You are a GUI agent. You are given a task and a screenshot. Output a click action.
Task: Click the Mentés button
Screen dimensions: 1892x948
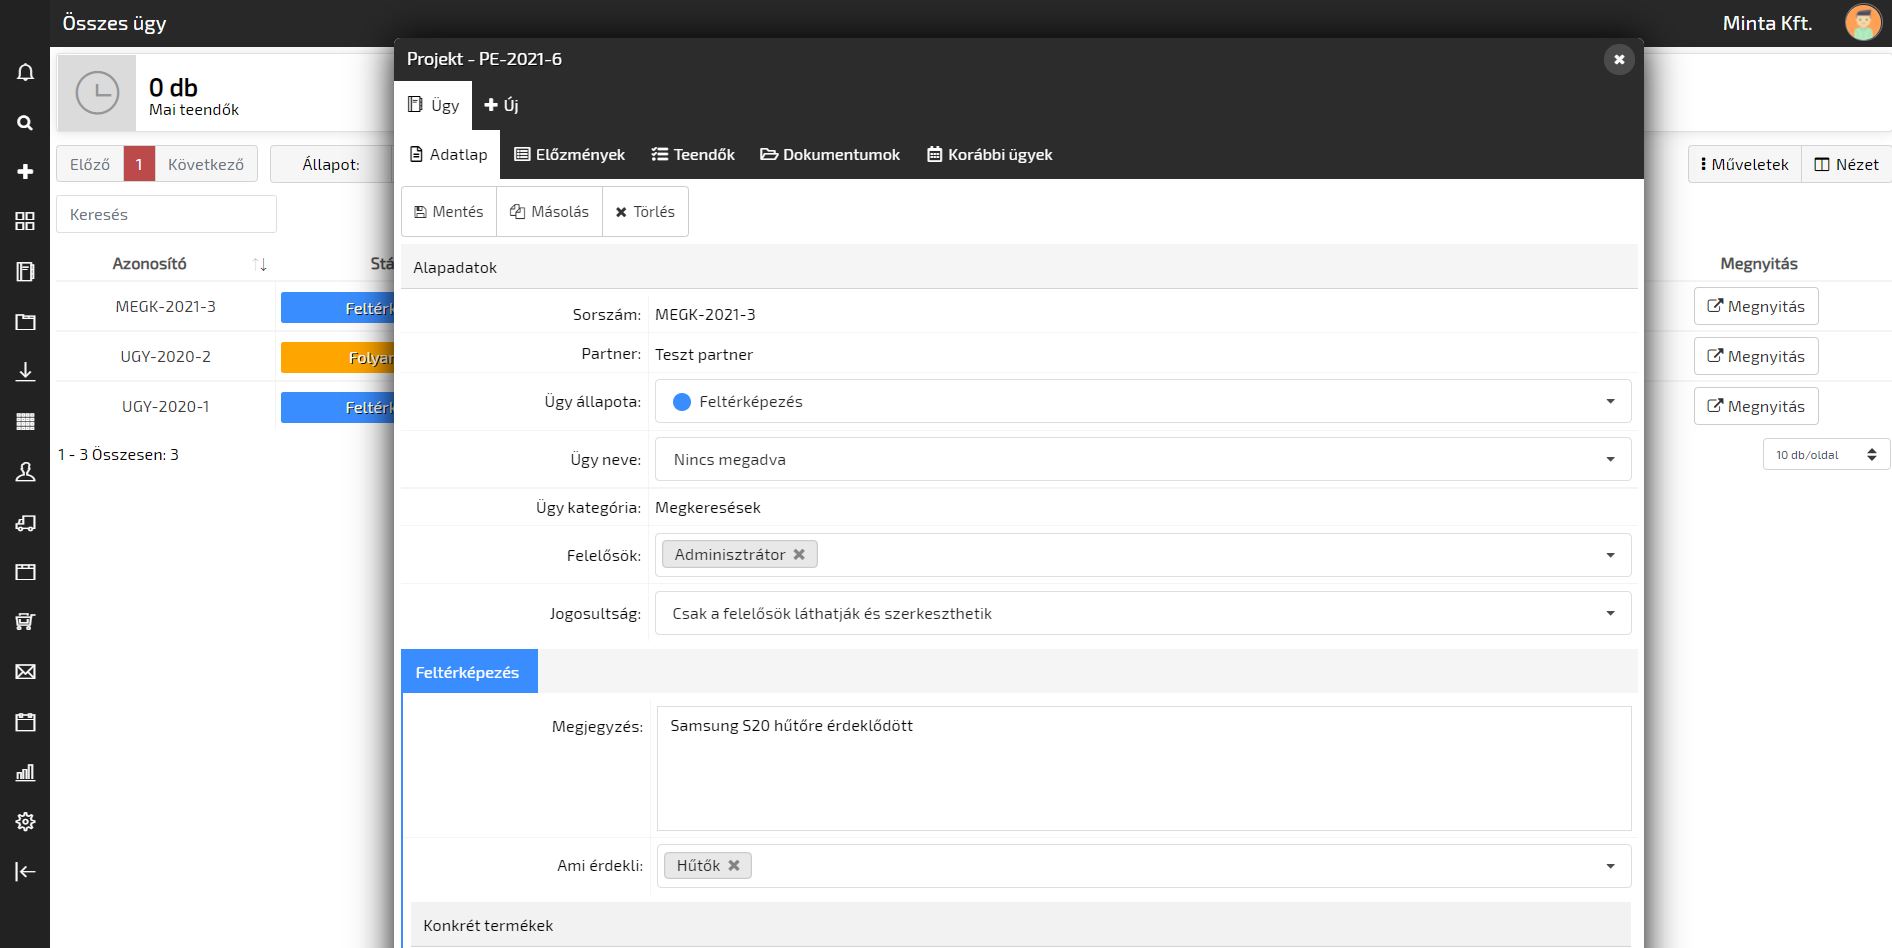coord(449,212)
